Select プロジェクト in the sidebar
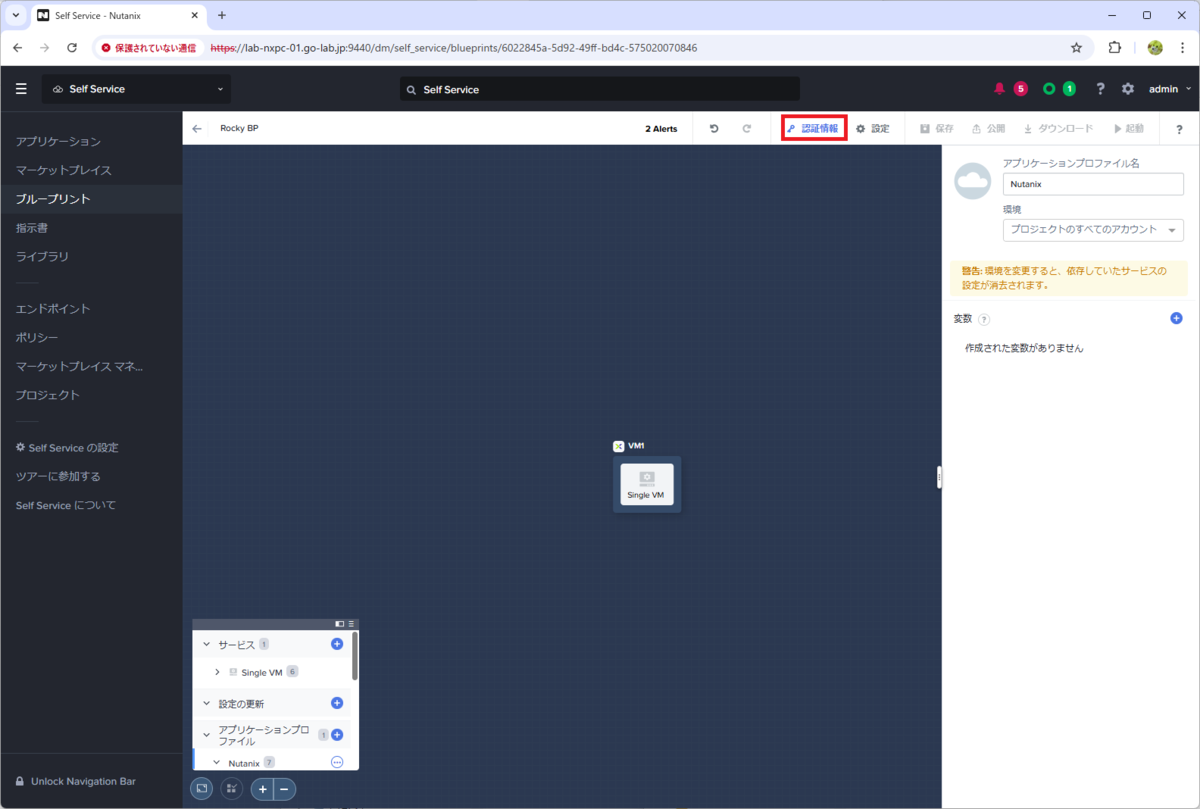The height and width of the screenshot is (809, 1200). 47,395
